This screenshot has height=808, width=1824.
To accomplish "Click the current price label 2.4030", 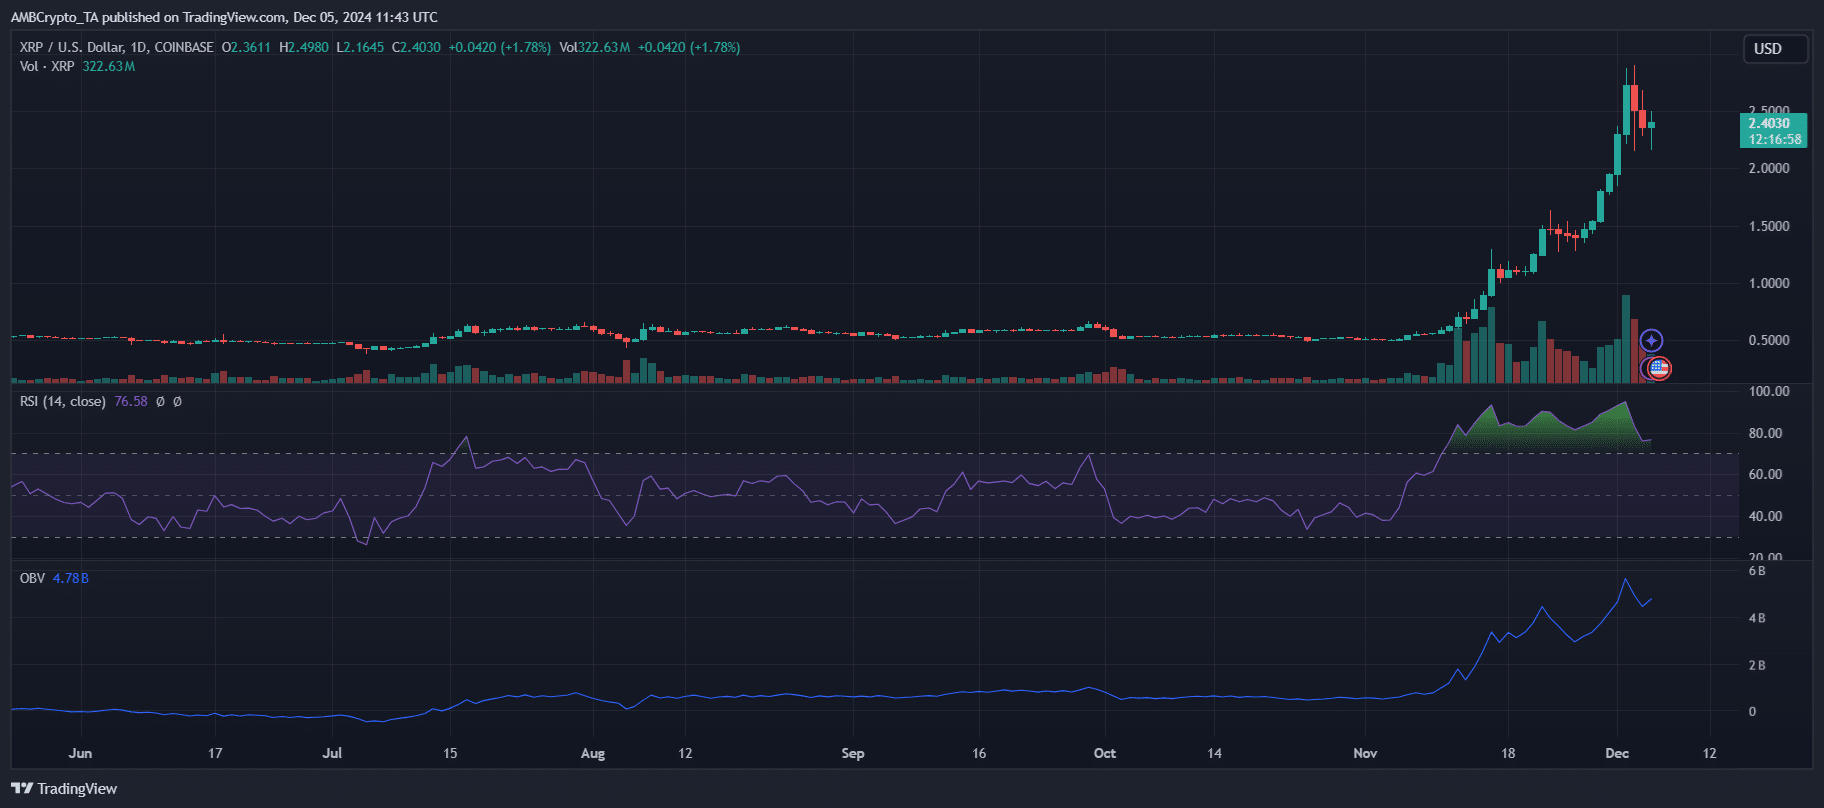I will [1769, 124].
